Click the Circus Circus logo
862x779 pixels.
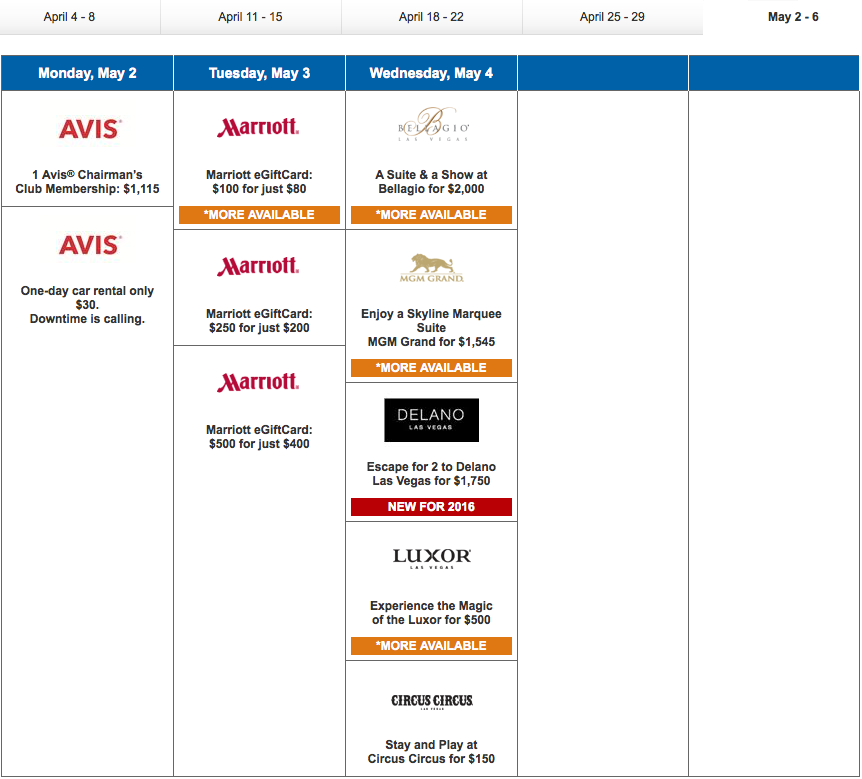(432, 701)
